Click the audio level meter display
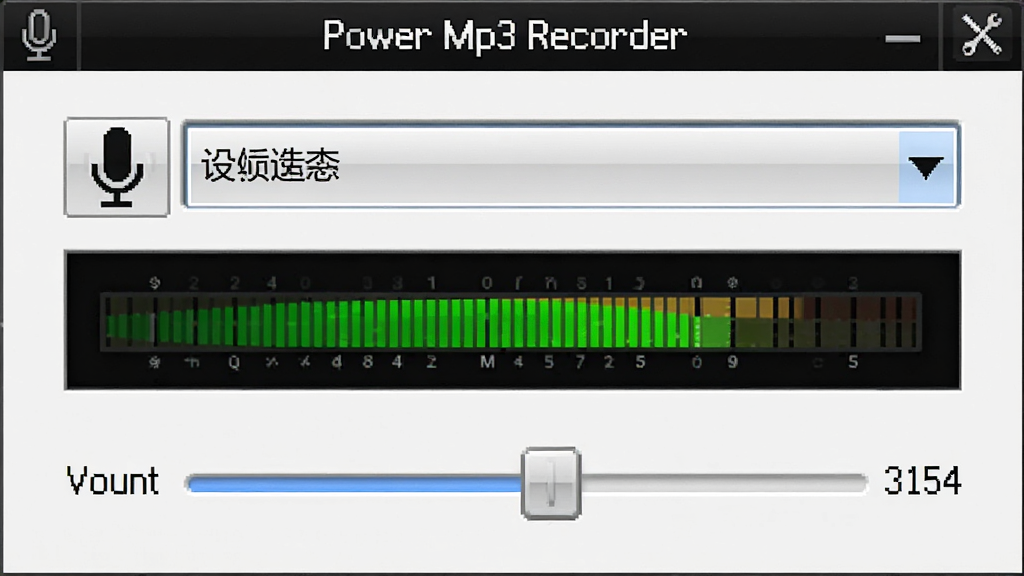Viewport: 1024px width, 576px height. coord(513,320)
